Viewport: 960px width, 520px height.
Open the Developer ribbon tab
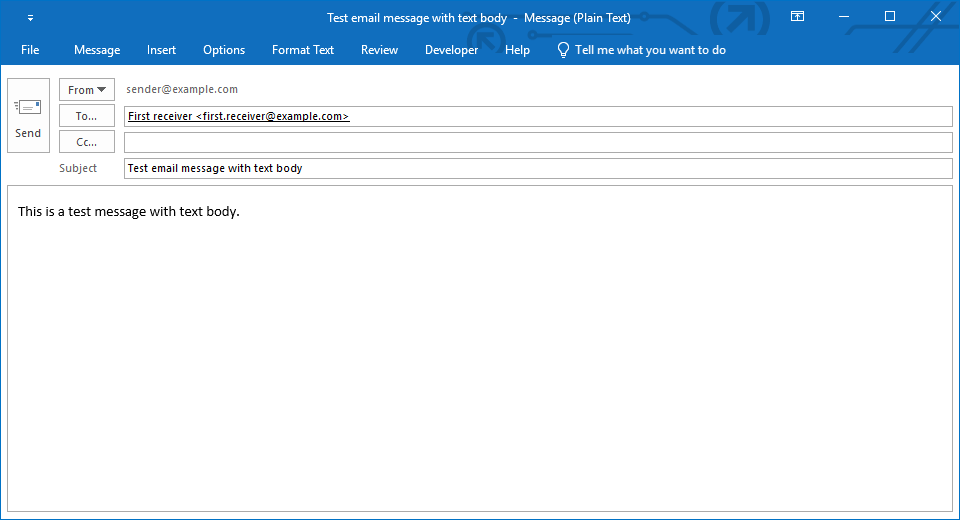(451, 50)
